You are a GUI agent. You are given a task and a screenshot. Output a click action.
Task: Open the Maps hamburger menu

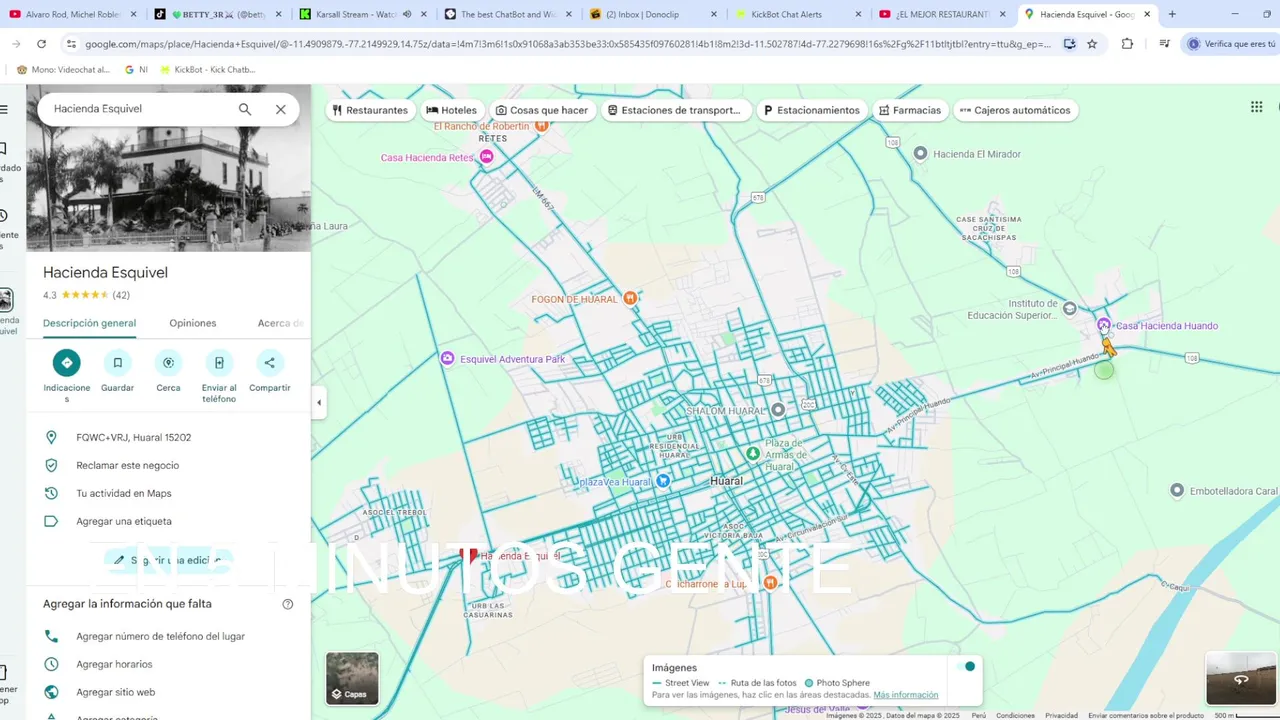tap(4, 109)
